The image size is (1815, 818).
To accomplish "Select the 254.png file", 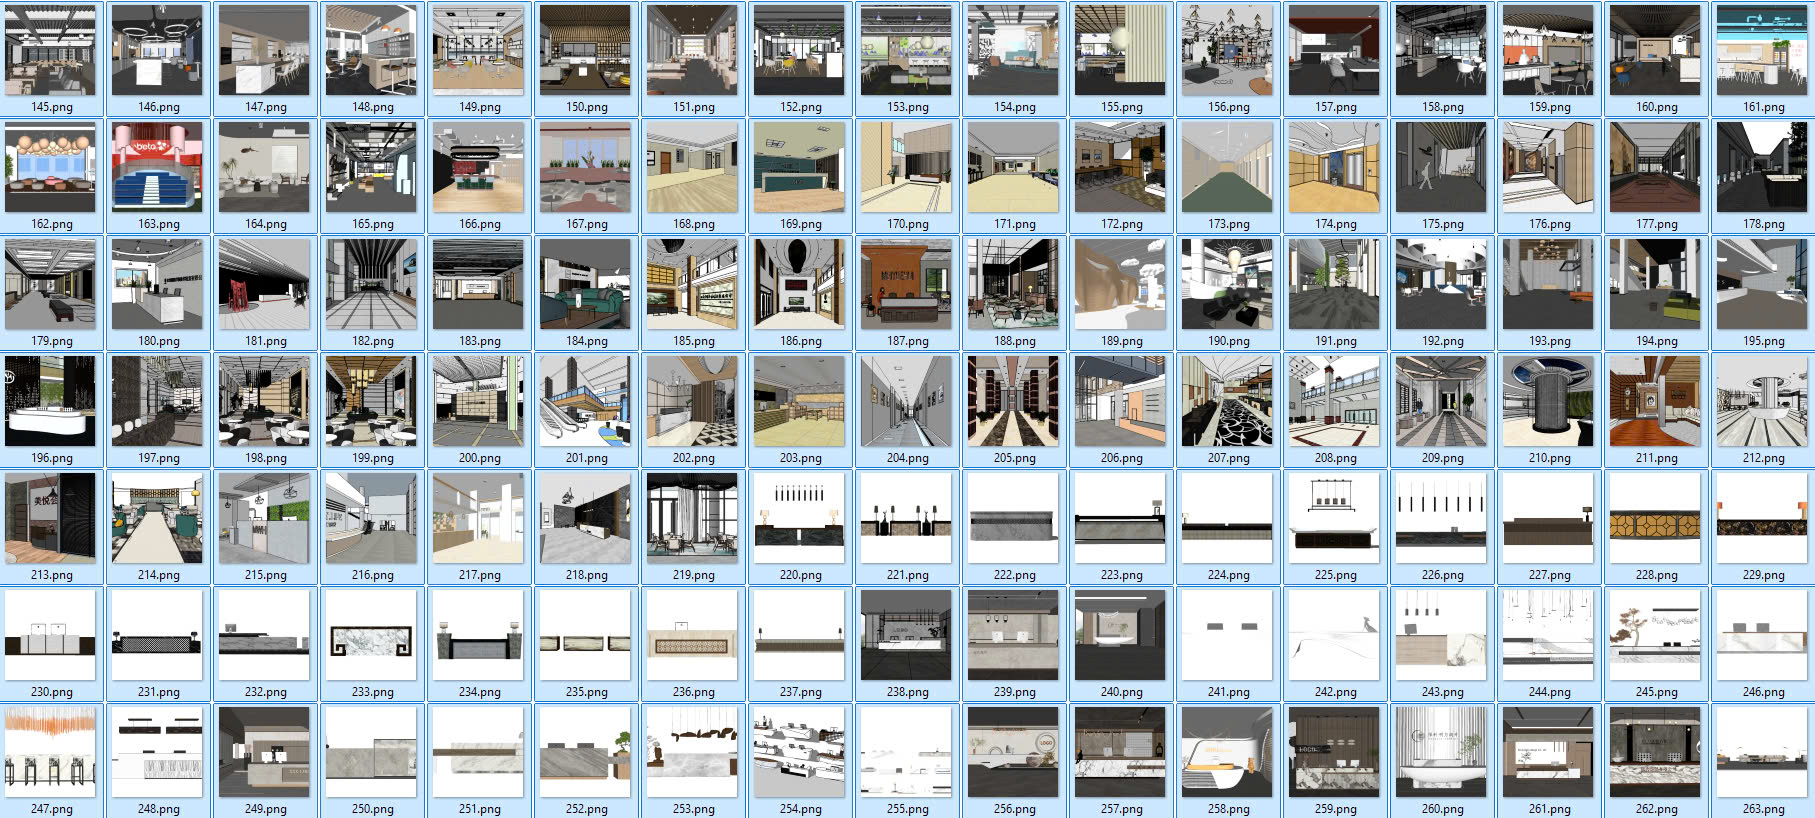I will (x=800, y=753).
